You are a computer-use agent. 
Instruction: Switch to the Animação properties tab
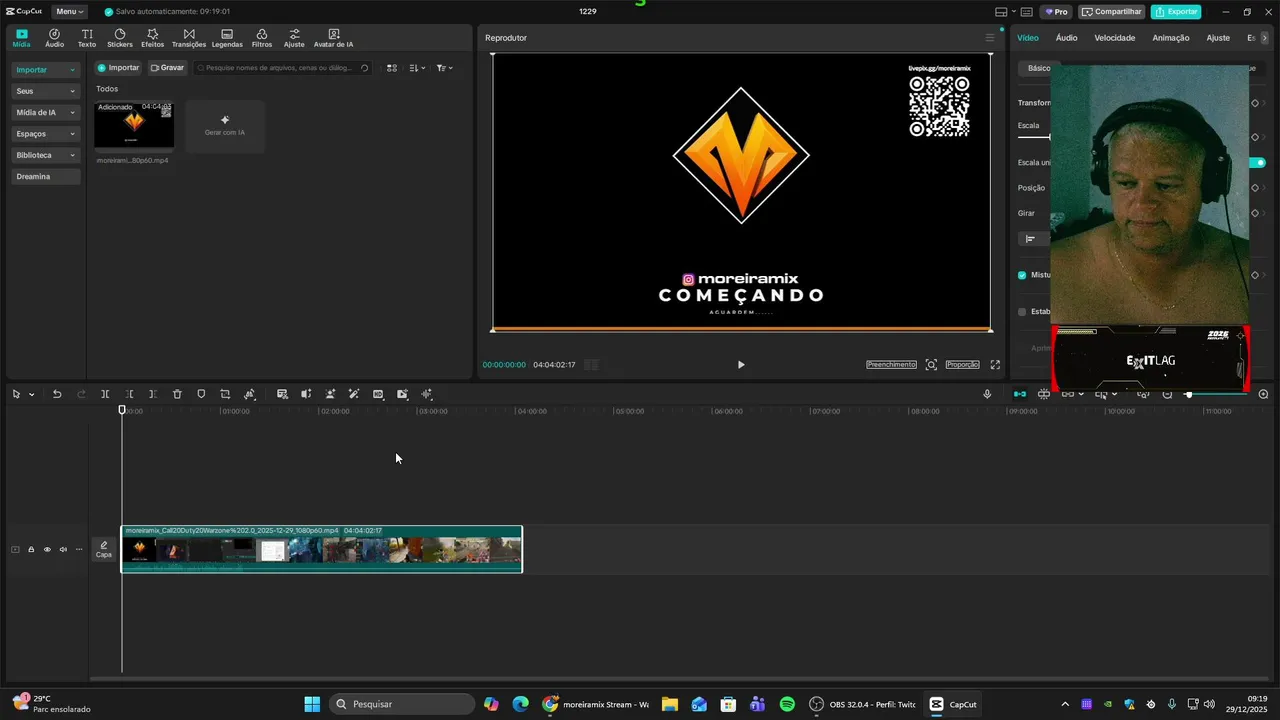tap(1171, 38)
